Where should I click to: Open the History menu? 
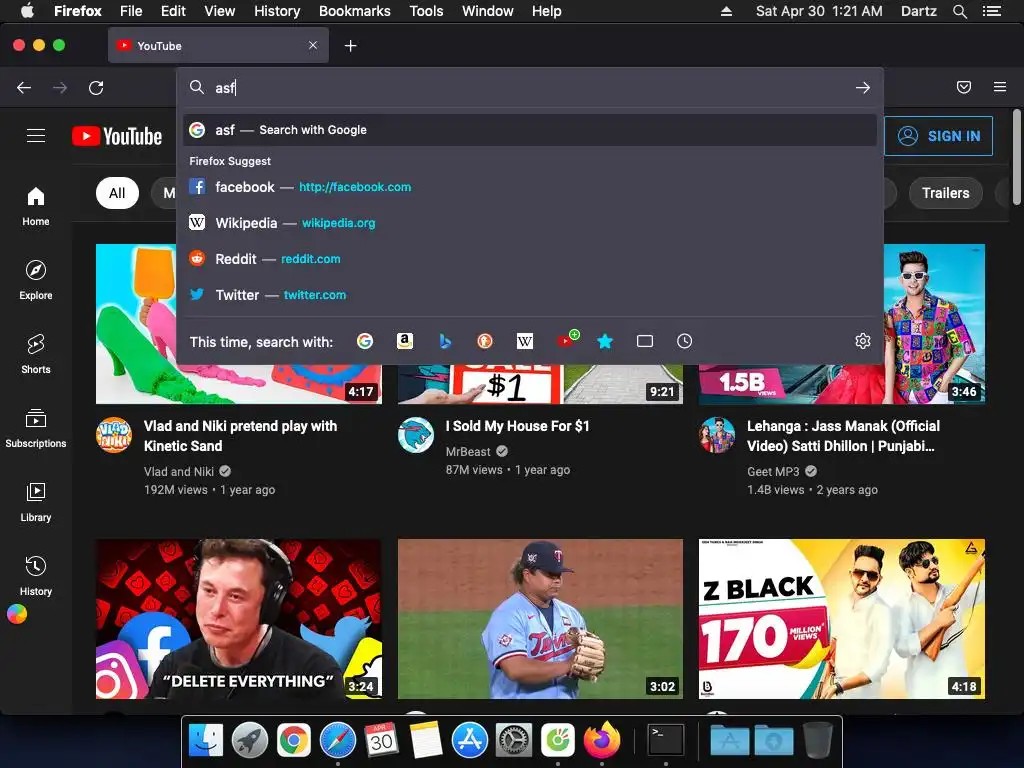click(x=277, y=11)
